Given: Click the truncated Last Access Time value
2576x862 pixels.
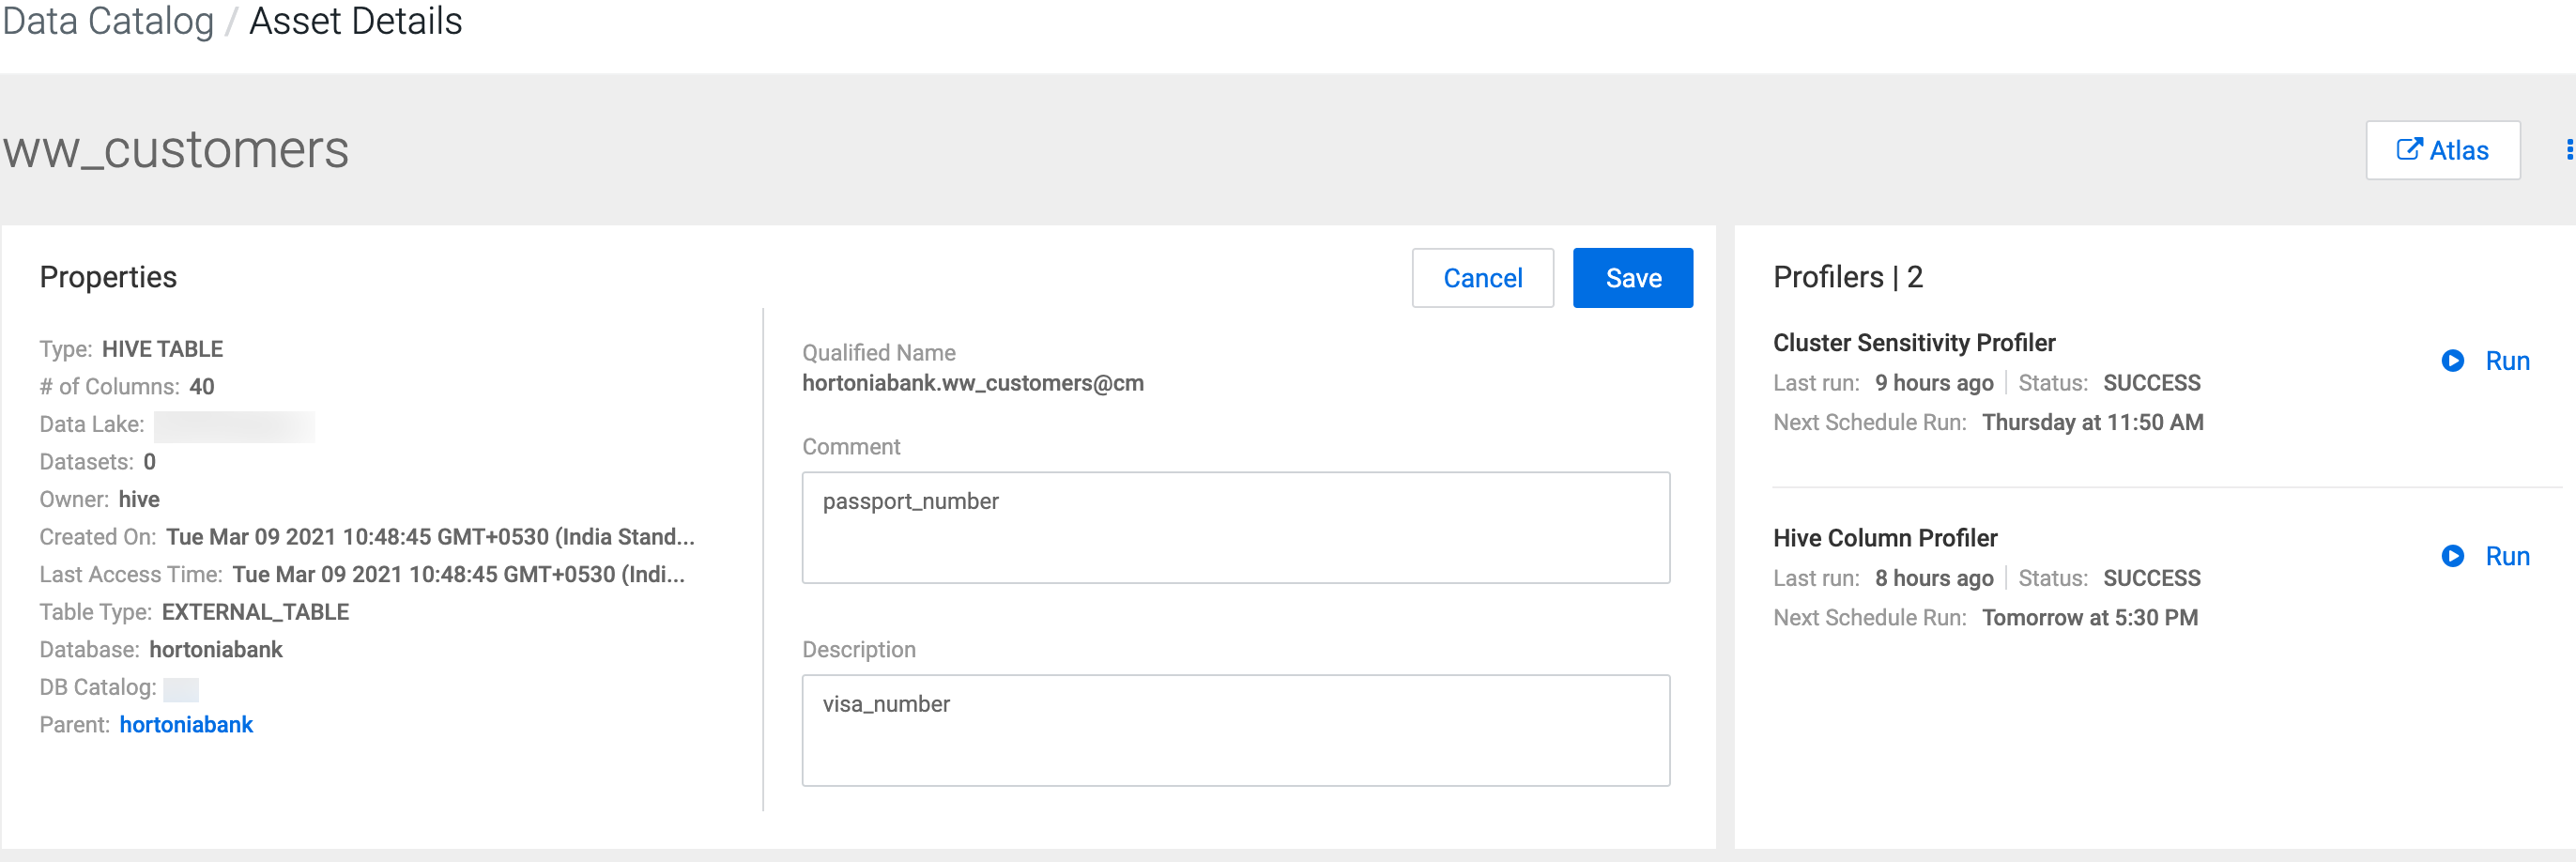Looking at the screenshot, I should point(458,575).
